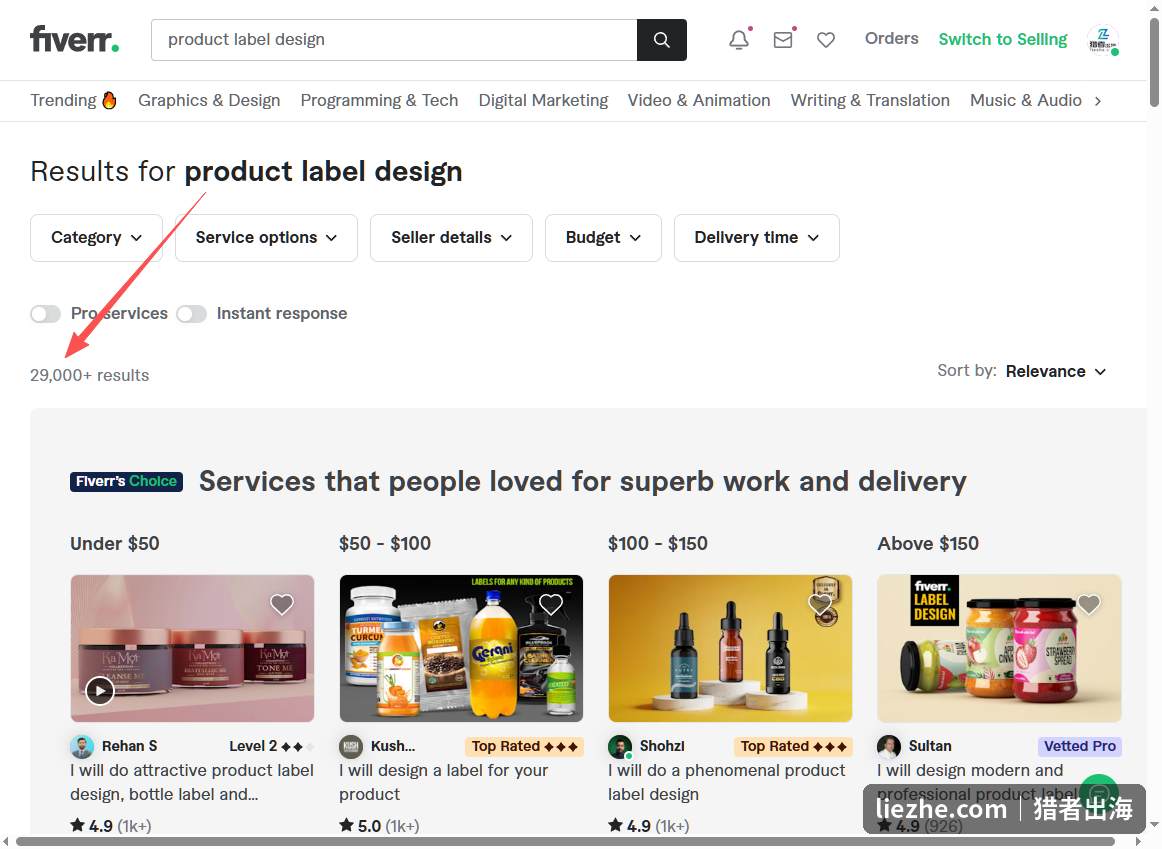This screenshot has height=849, width=1162.
Task: Select the Graphics & Design menu
Action: pos(209,101)
